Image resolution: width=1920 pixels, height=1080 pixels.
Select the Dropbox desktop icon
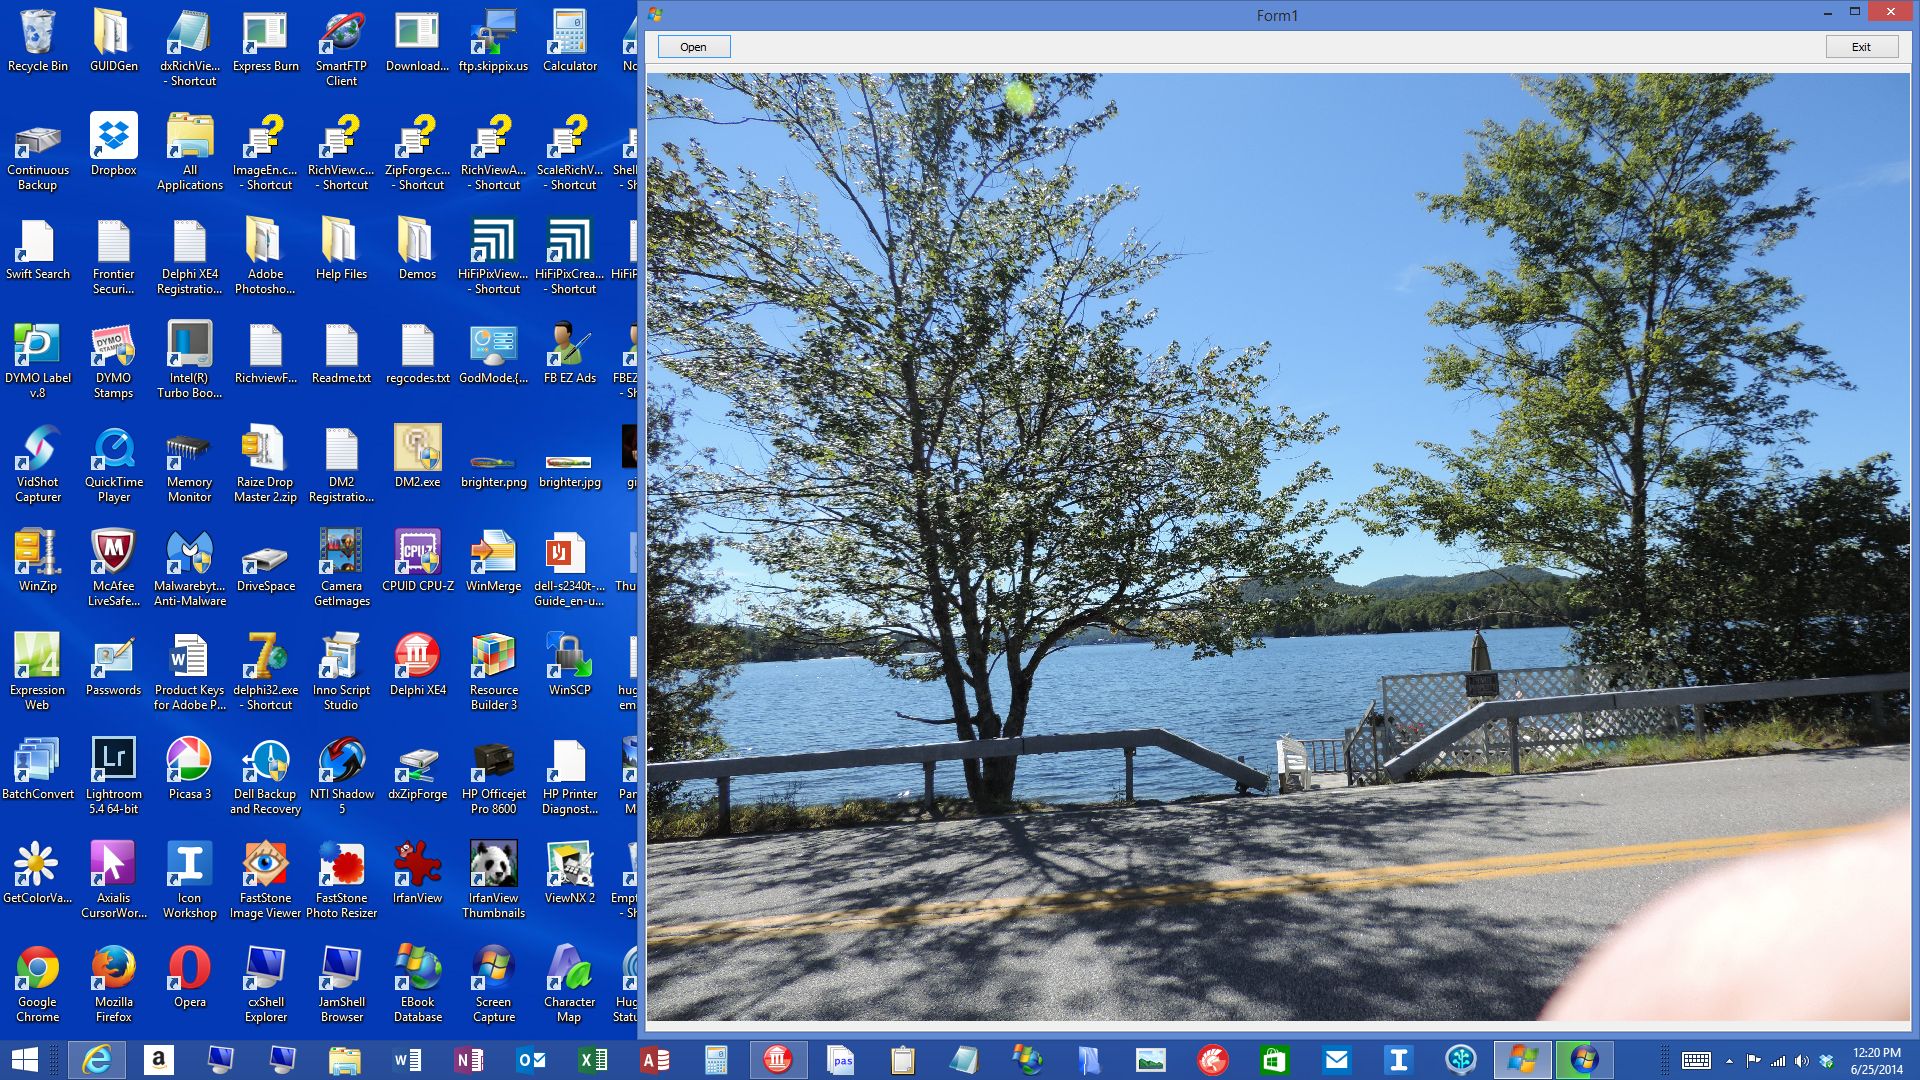click(114, 146)
